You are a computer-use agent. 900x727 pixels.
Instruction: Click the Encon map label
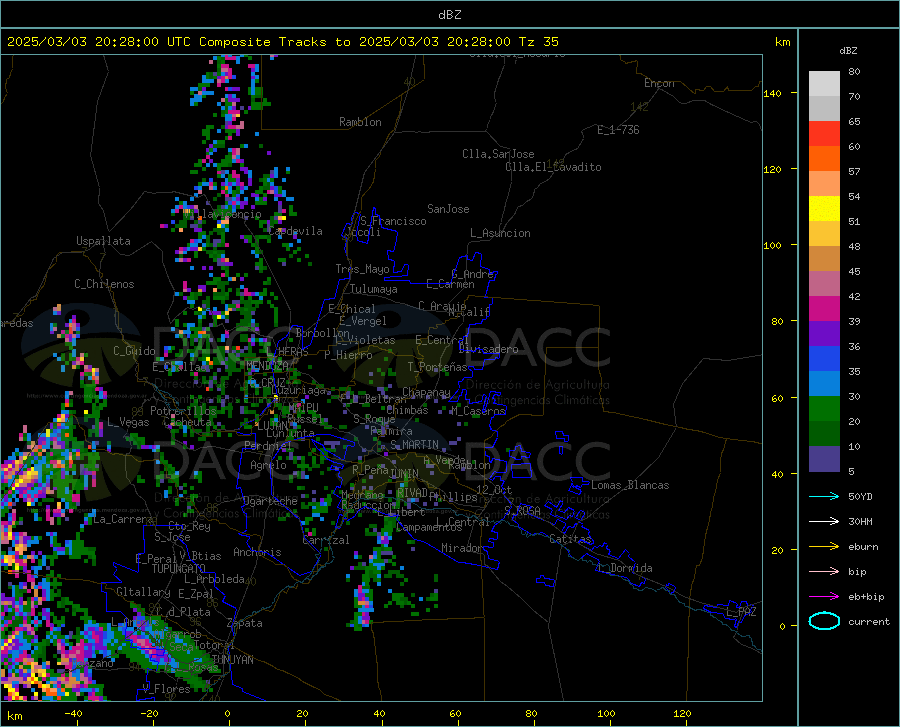[659, 83]
